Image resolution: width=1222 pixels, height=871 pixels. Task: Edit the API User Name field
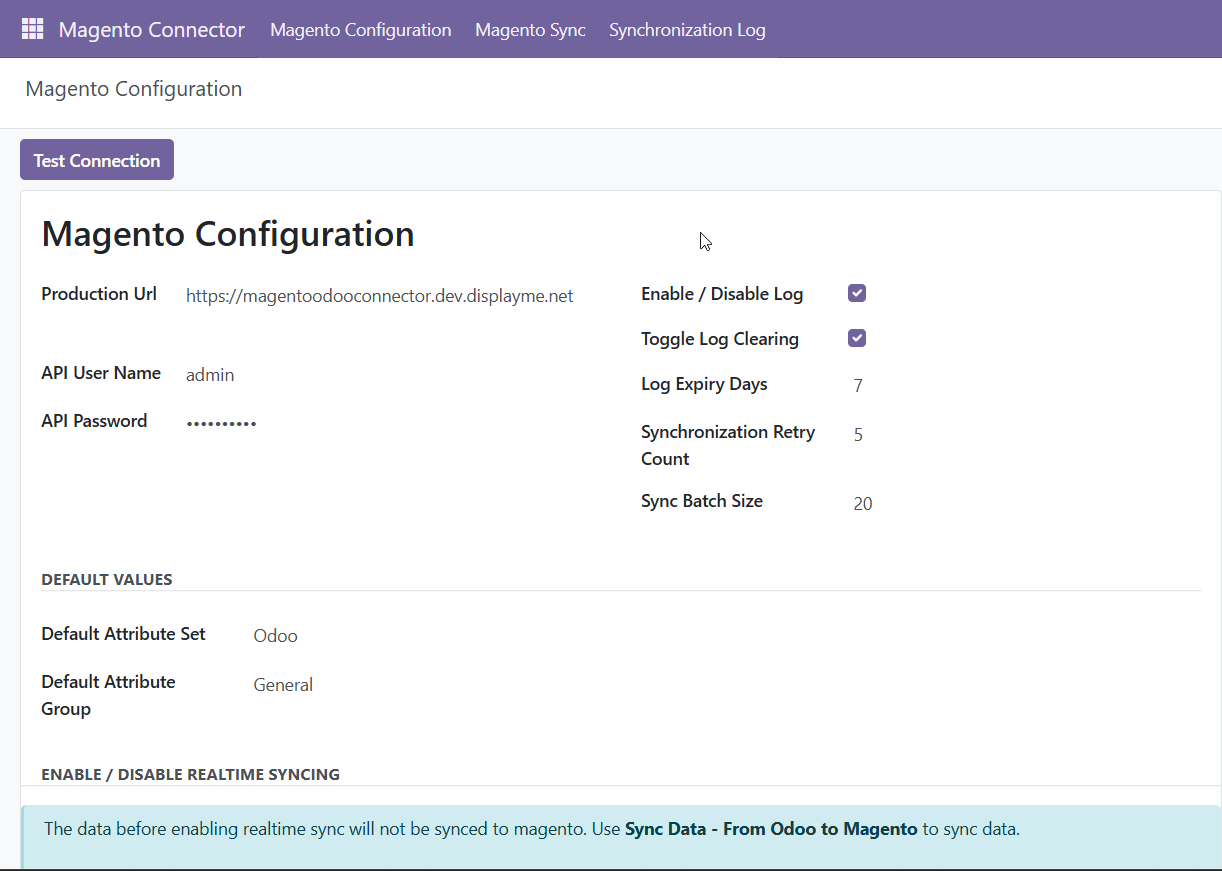210,374
